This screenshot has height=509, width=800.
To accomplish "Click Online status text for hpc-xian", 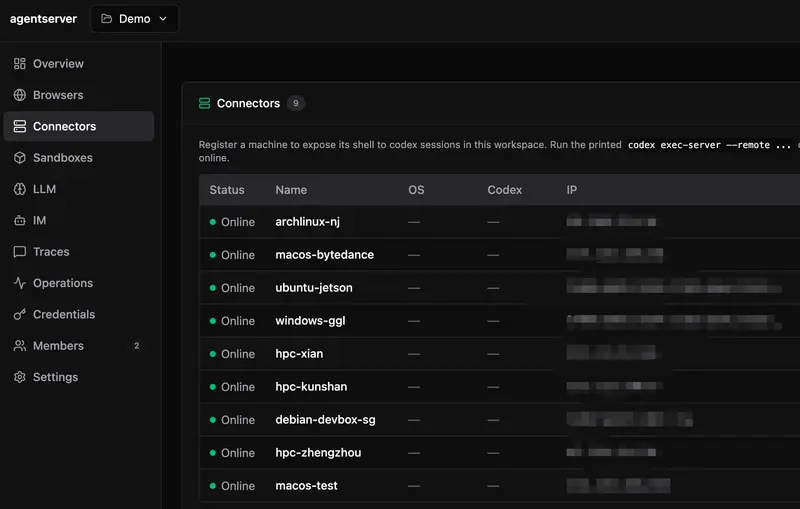I will point(238,354).
